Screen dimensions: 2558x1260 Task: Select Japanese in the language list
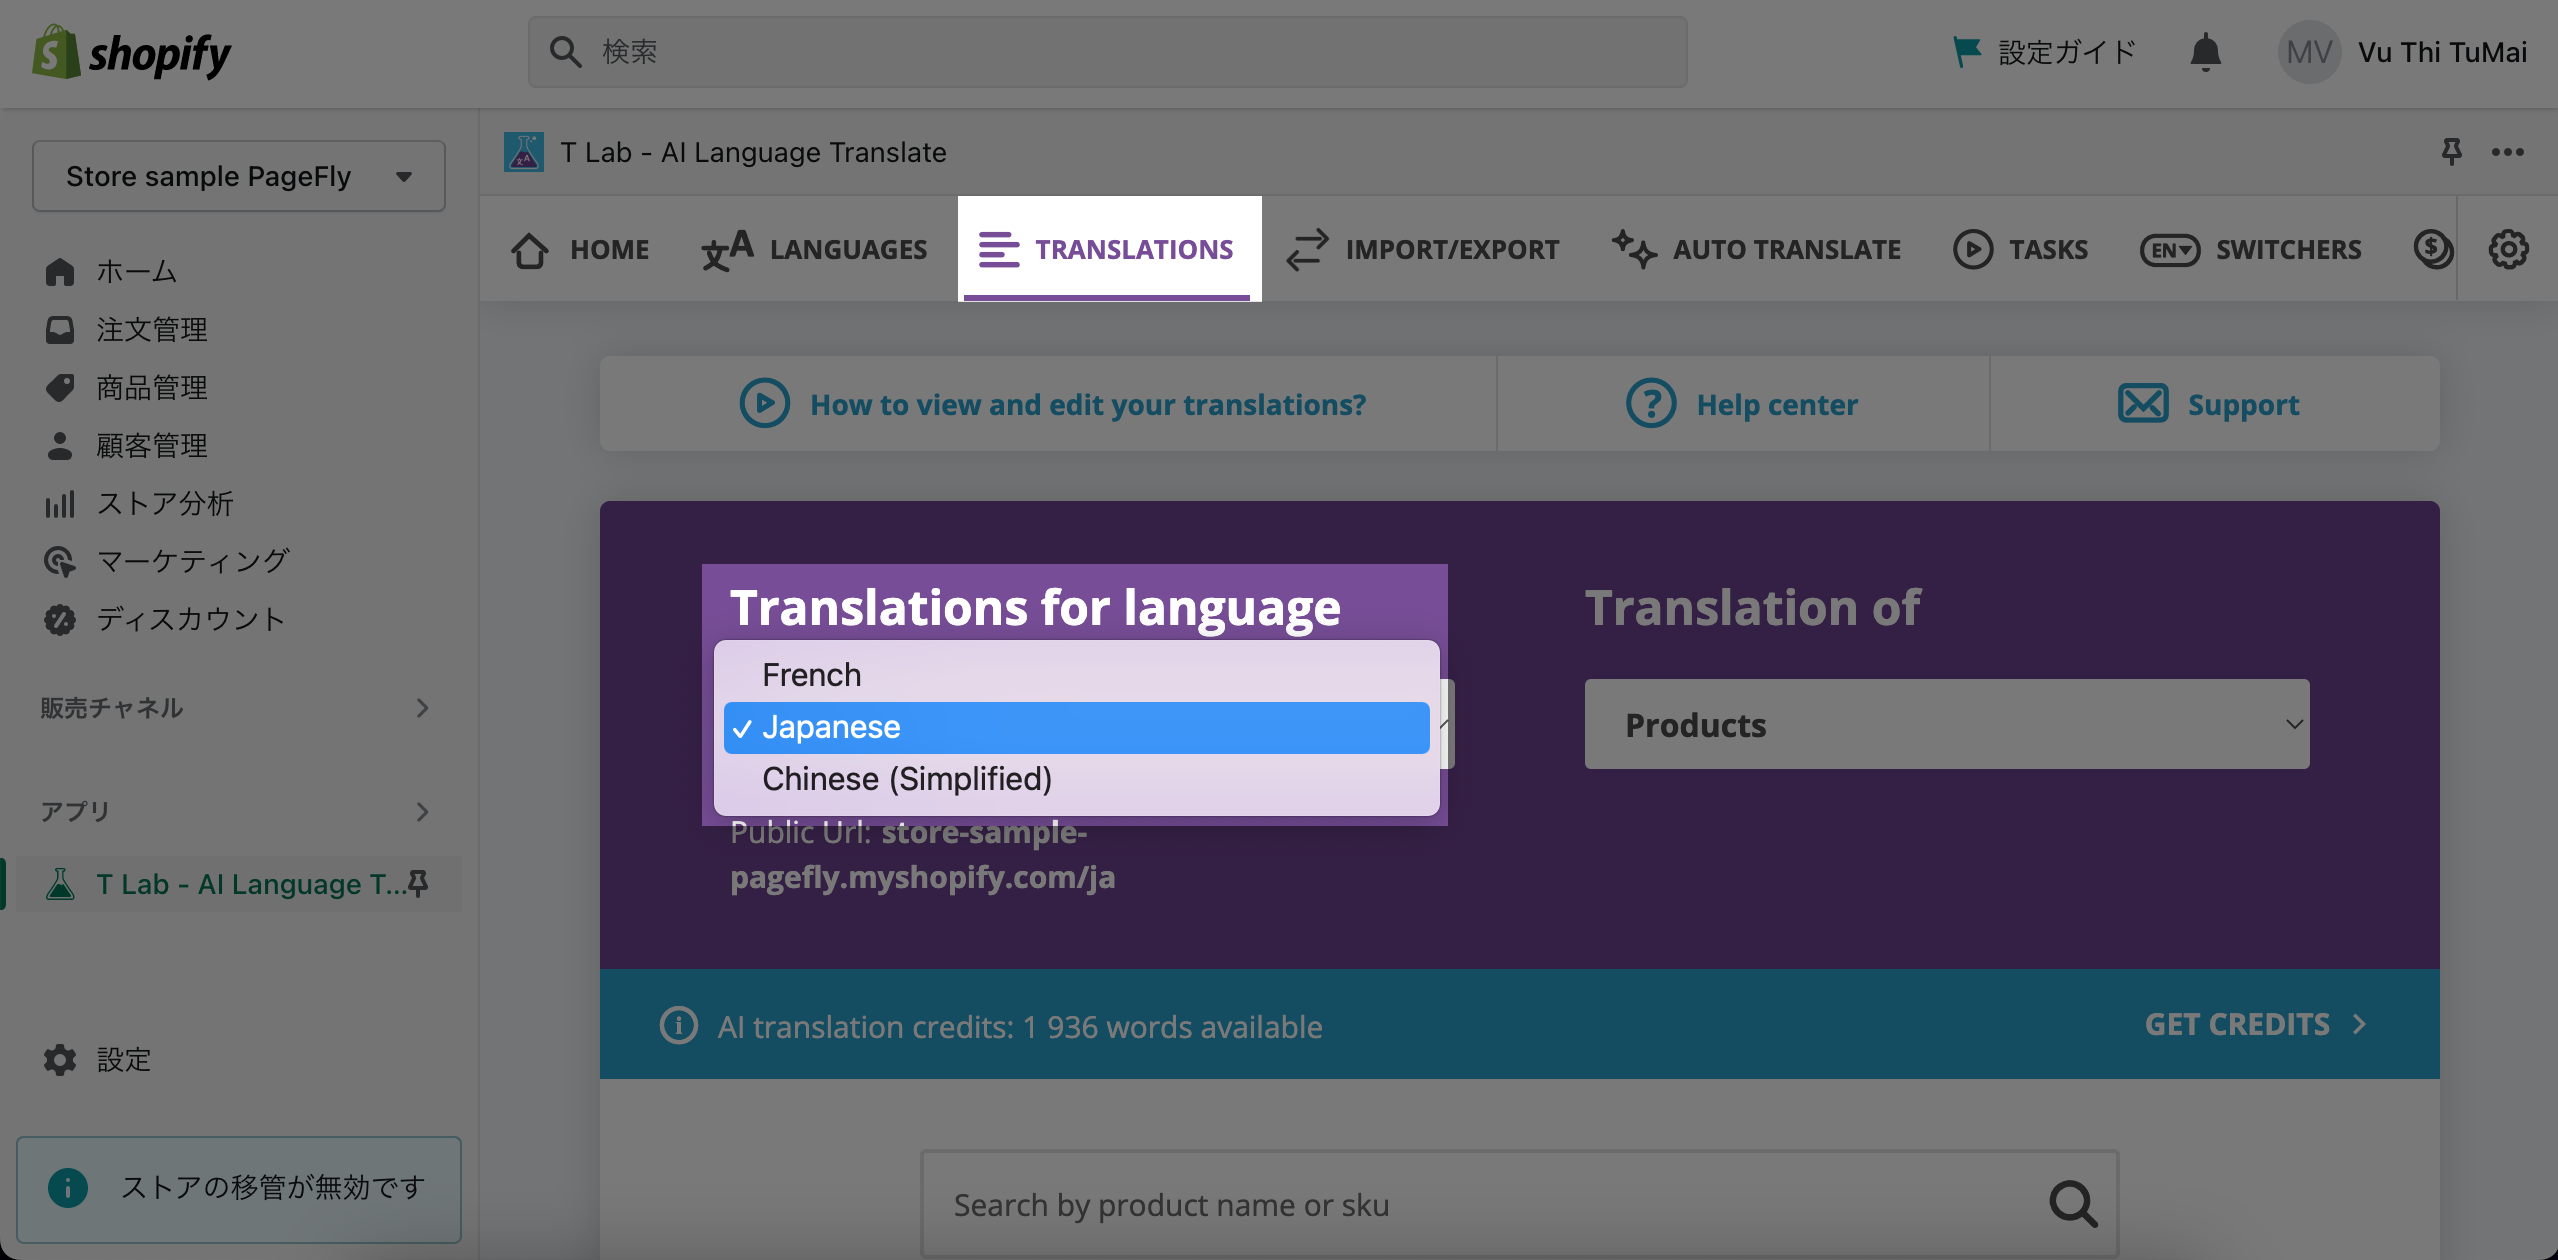1076,727
